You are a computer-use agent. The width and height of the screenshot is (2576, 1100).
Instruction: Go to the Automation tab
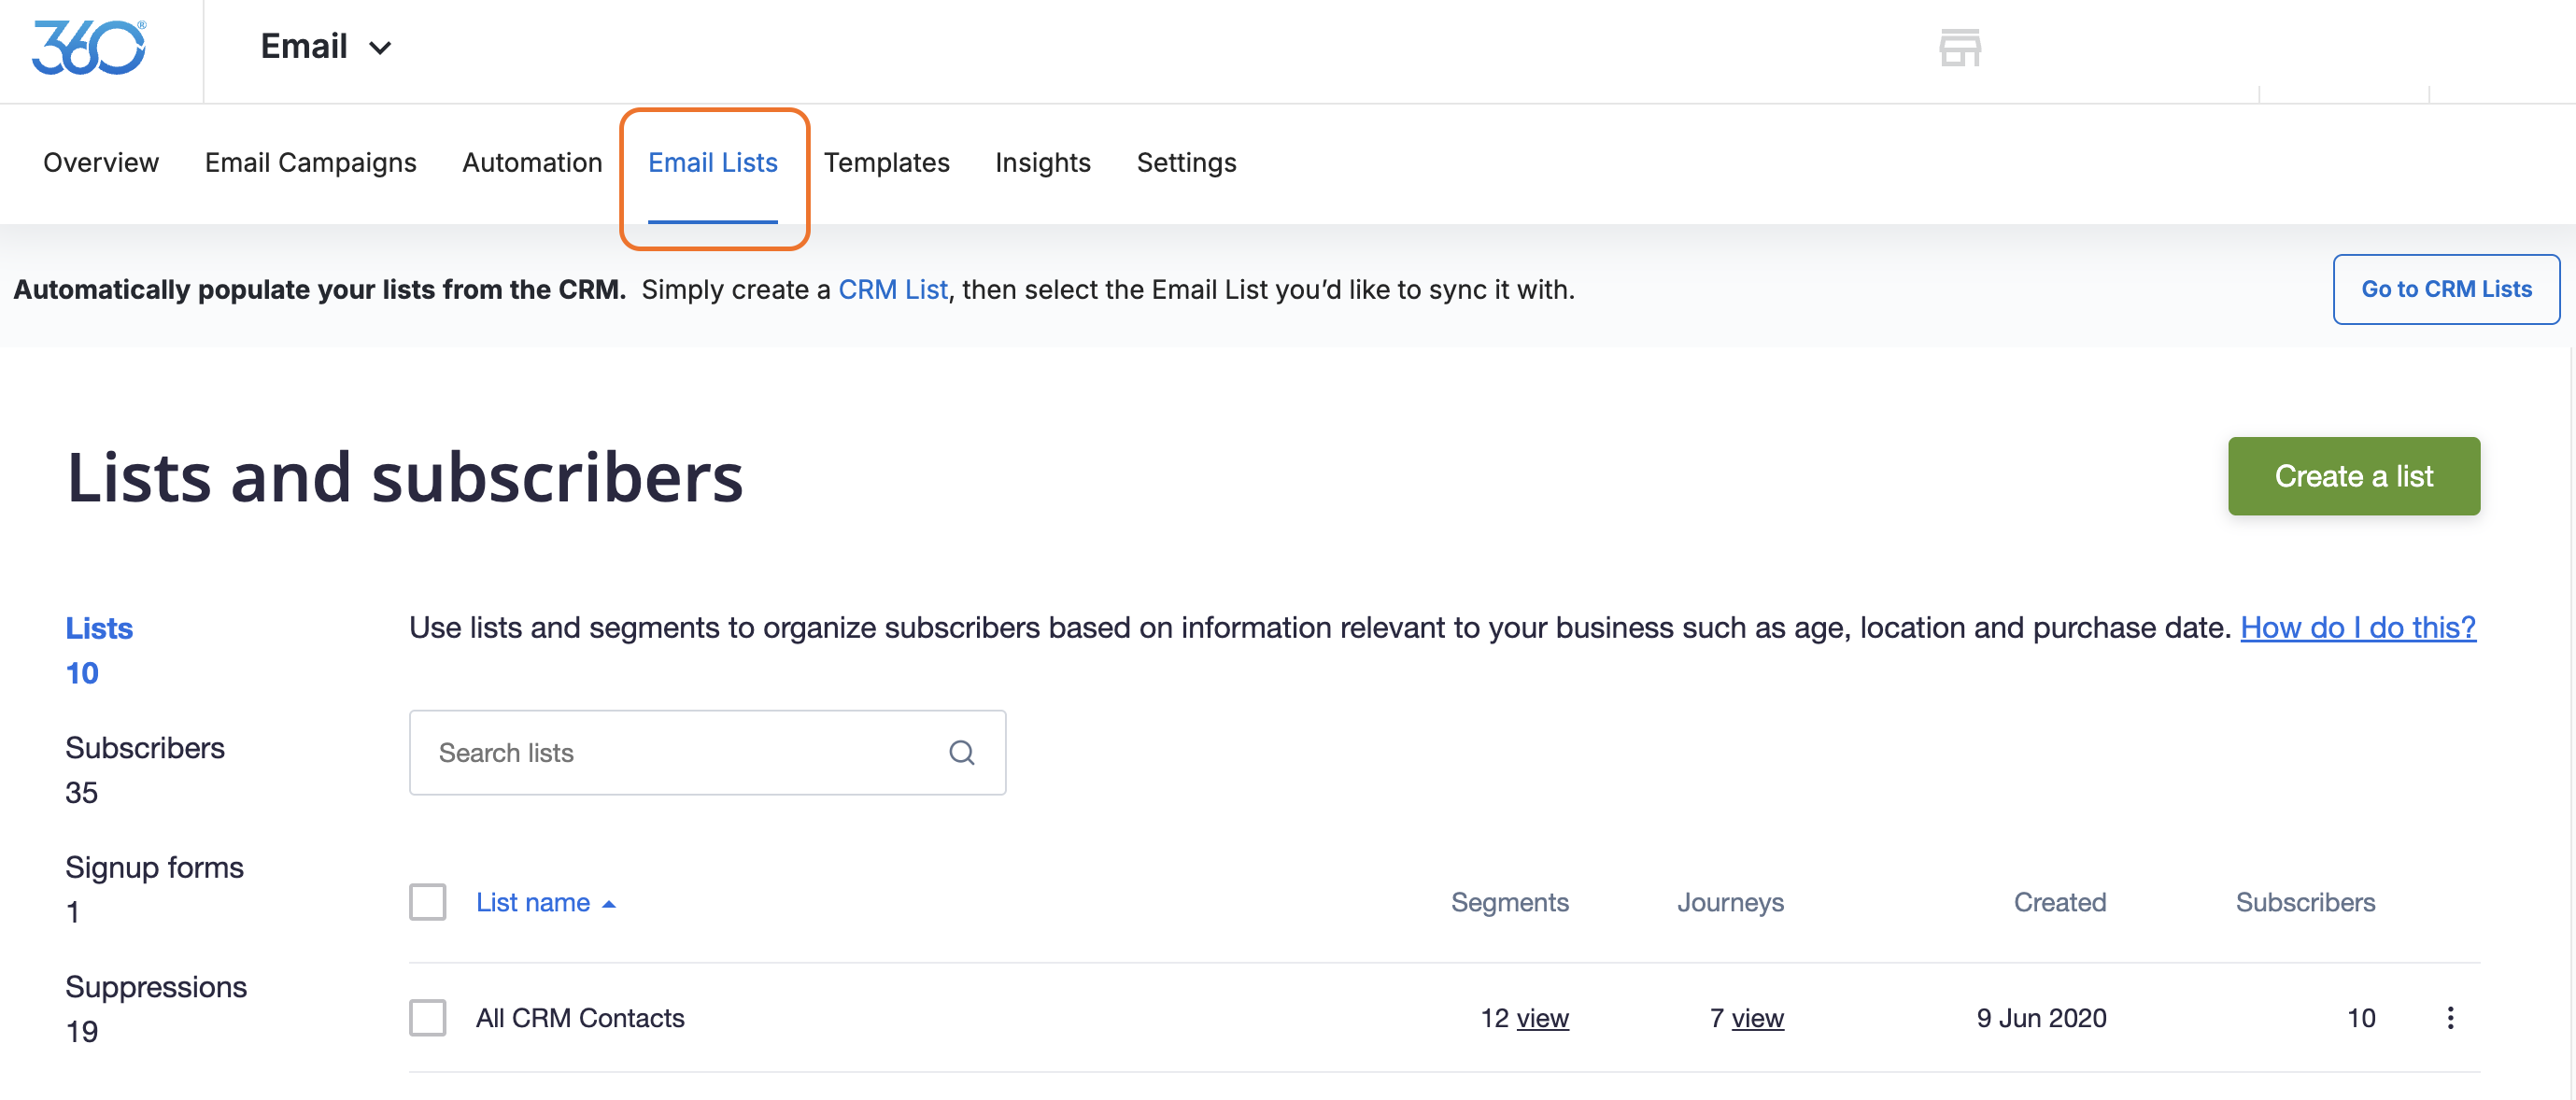(532, 162)
